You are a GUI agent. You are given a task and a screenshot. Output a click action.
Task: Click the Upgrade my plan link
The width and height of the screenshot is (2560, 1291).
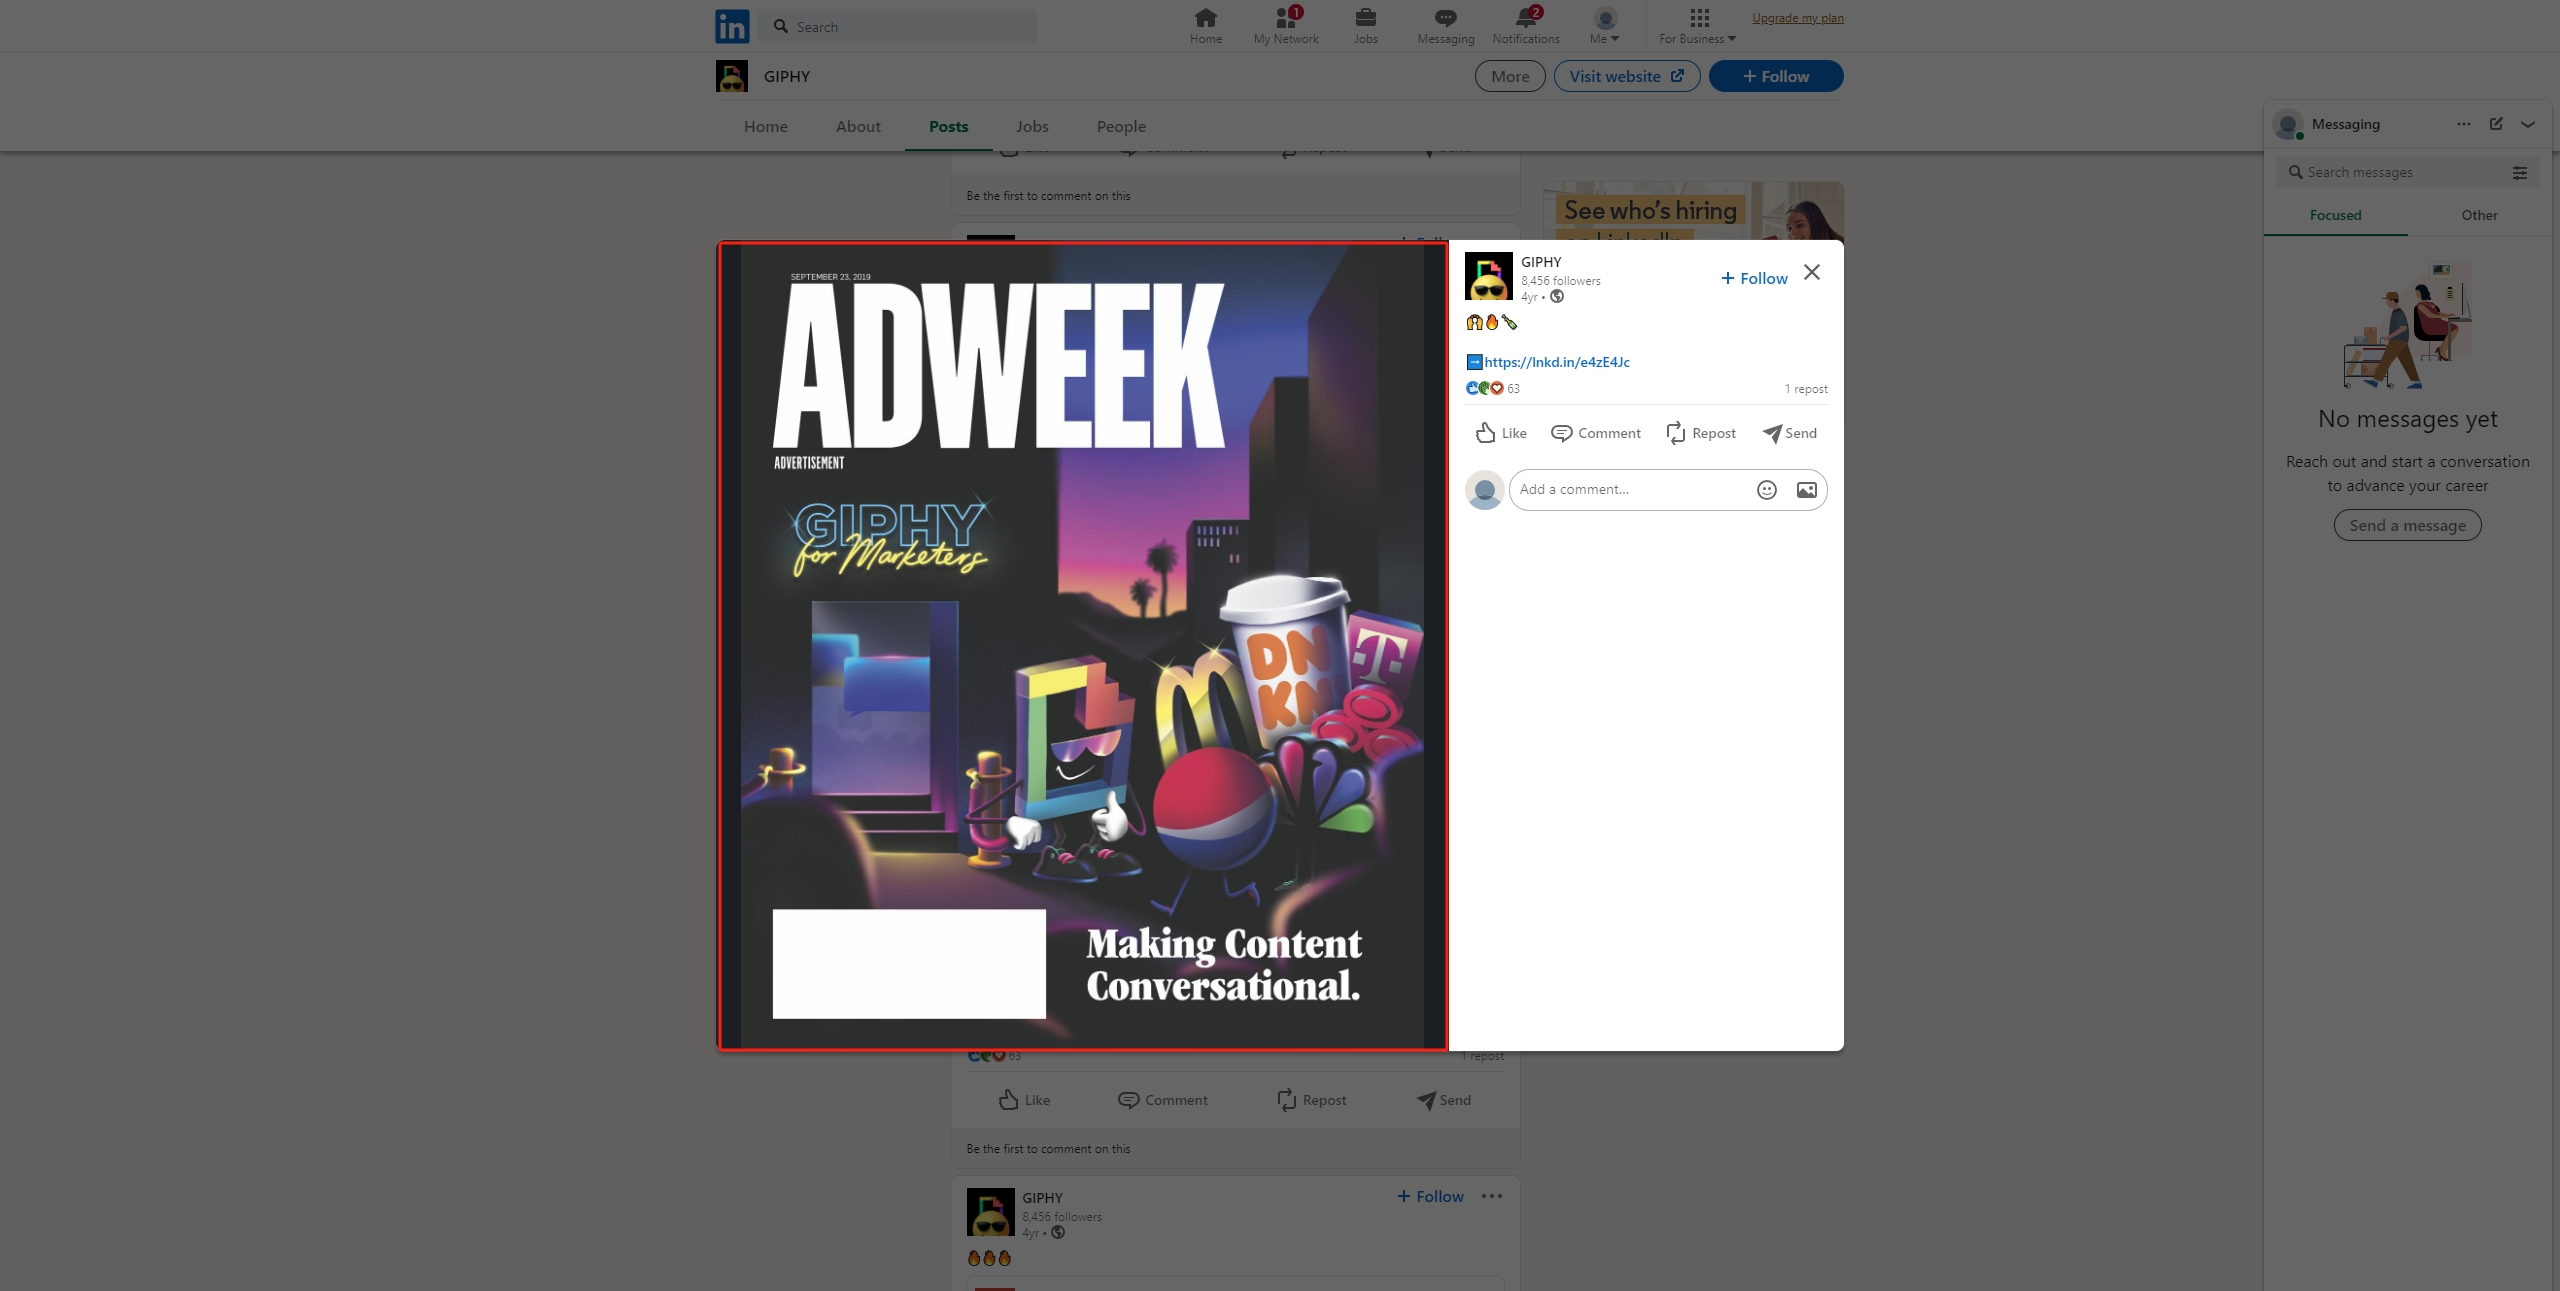point(1798,18)
